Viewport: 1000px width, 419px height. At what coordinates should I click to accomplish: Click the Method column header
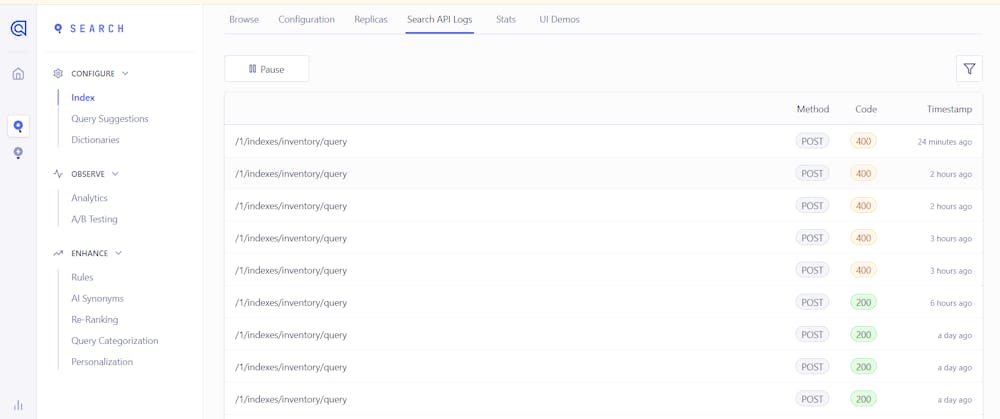(812, 109)
